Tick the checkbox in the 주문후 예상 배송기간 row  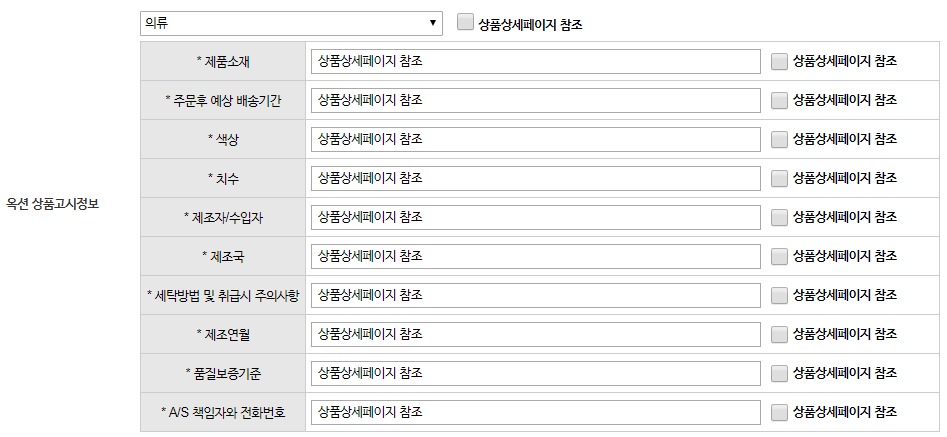pyautogui.click(x=780, y=100)
